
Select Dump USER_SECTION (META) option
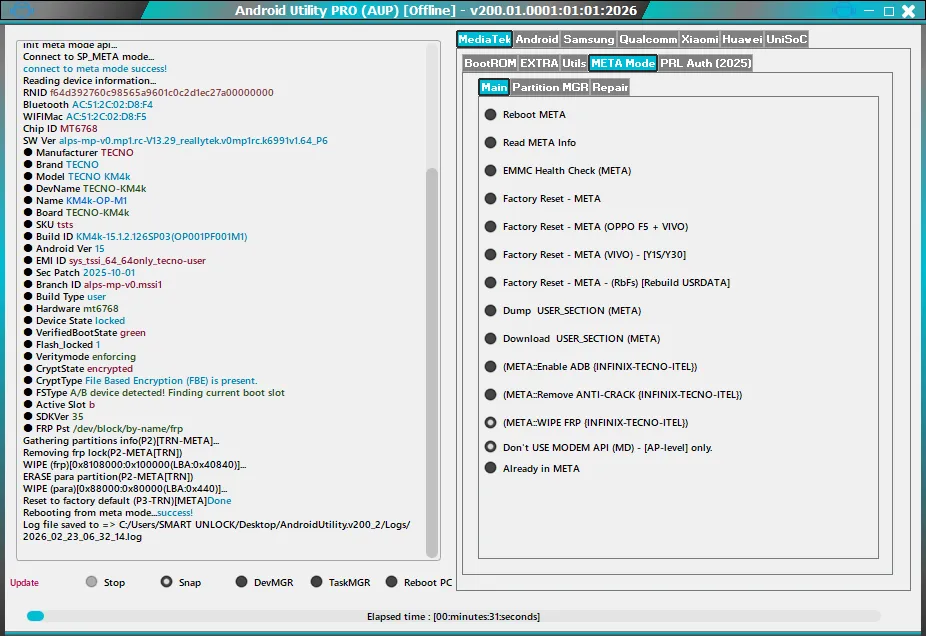tap(491, 311)
